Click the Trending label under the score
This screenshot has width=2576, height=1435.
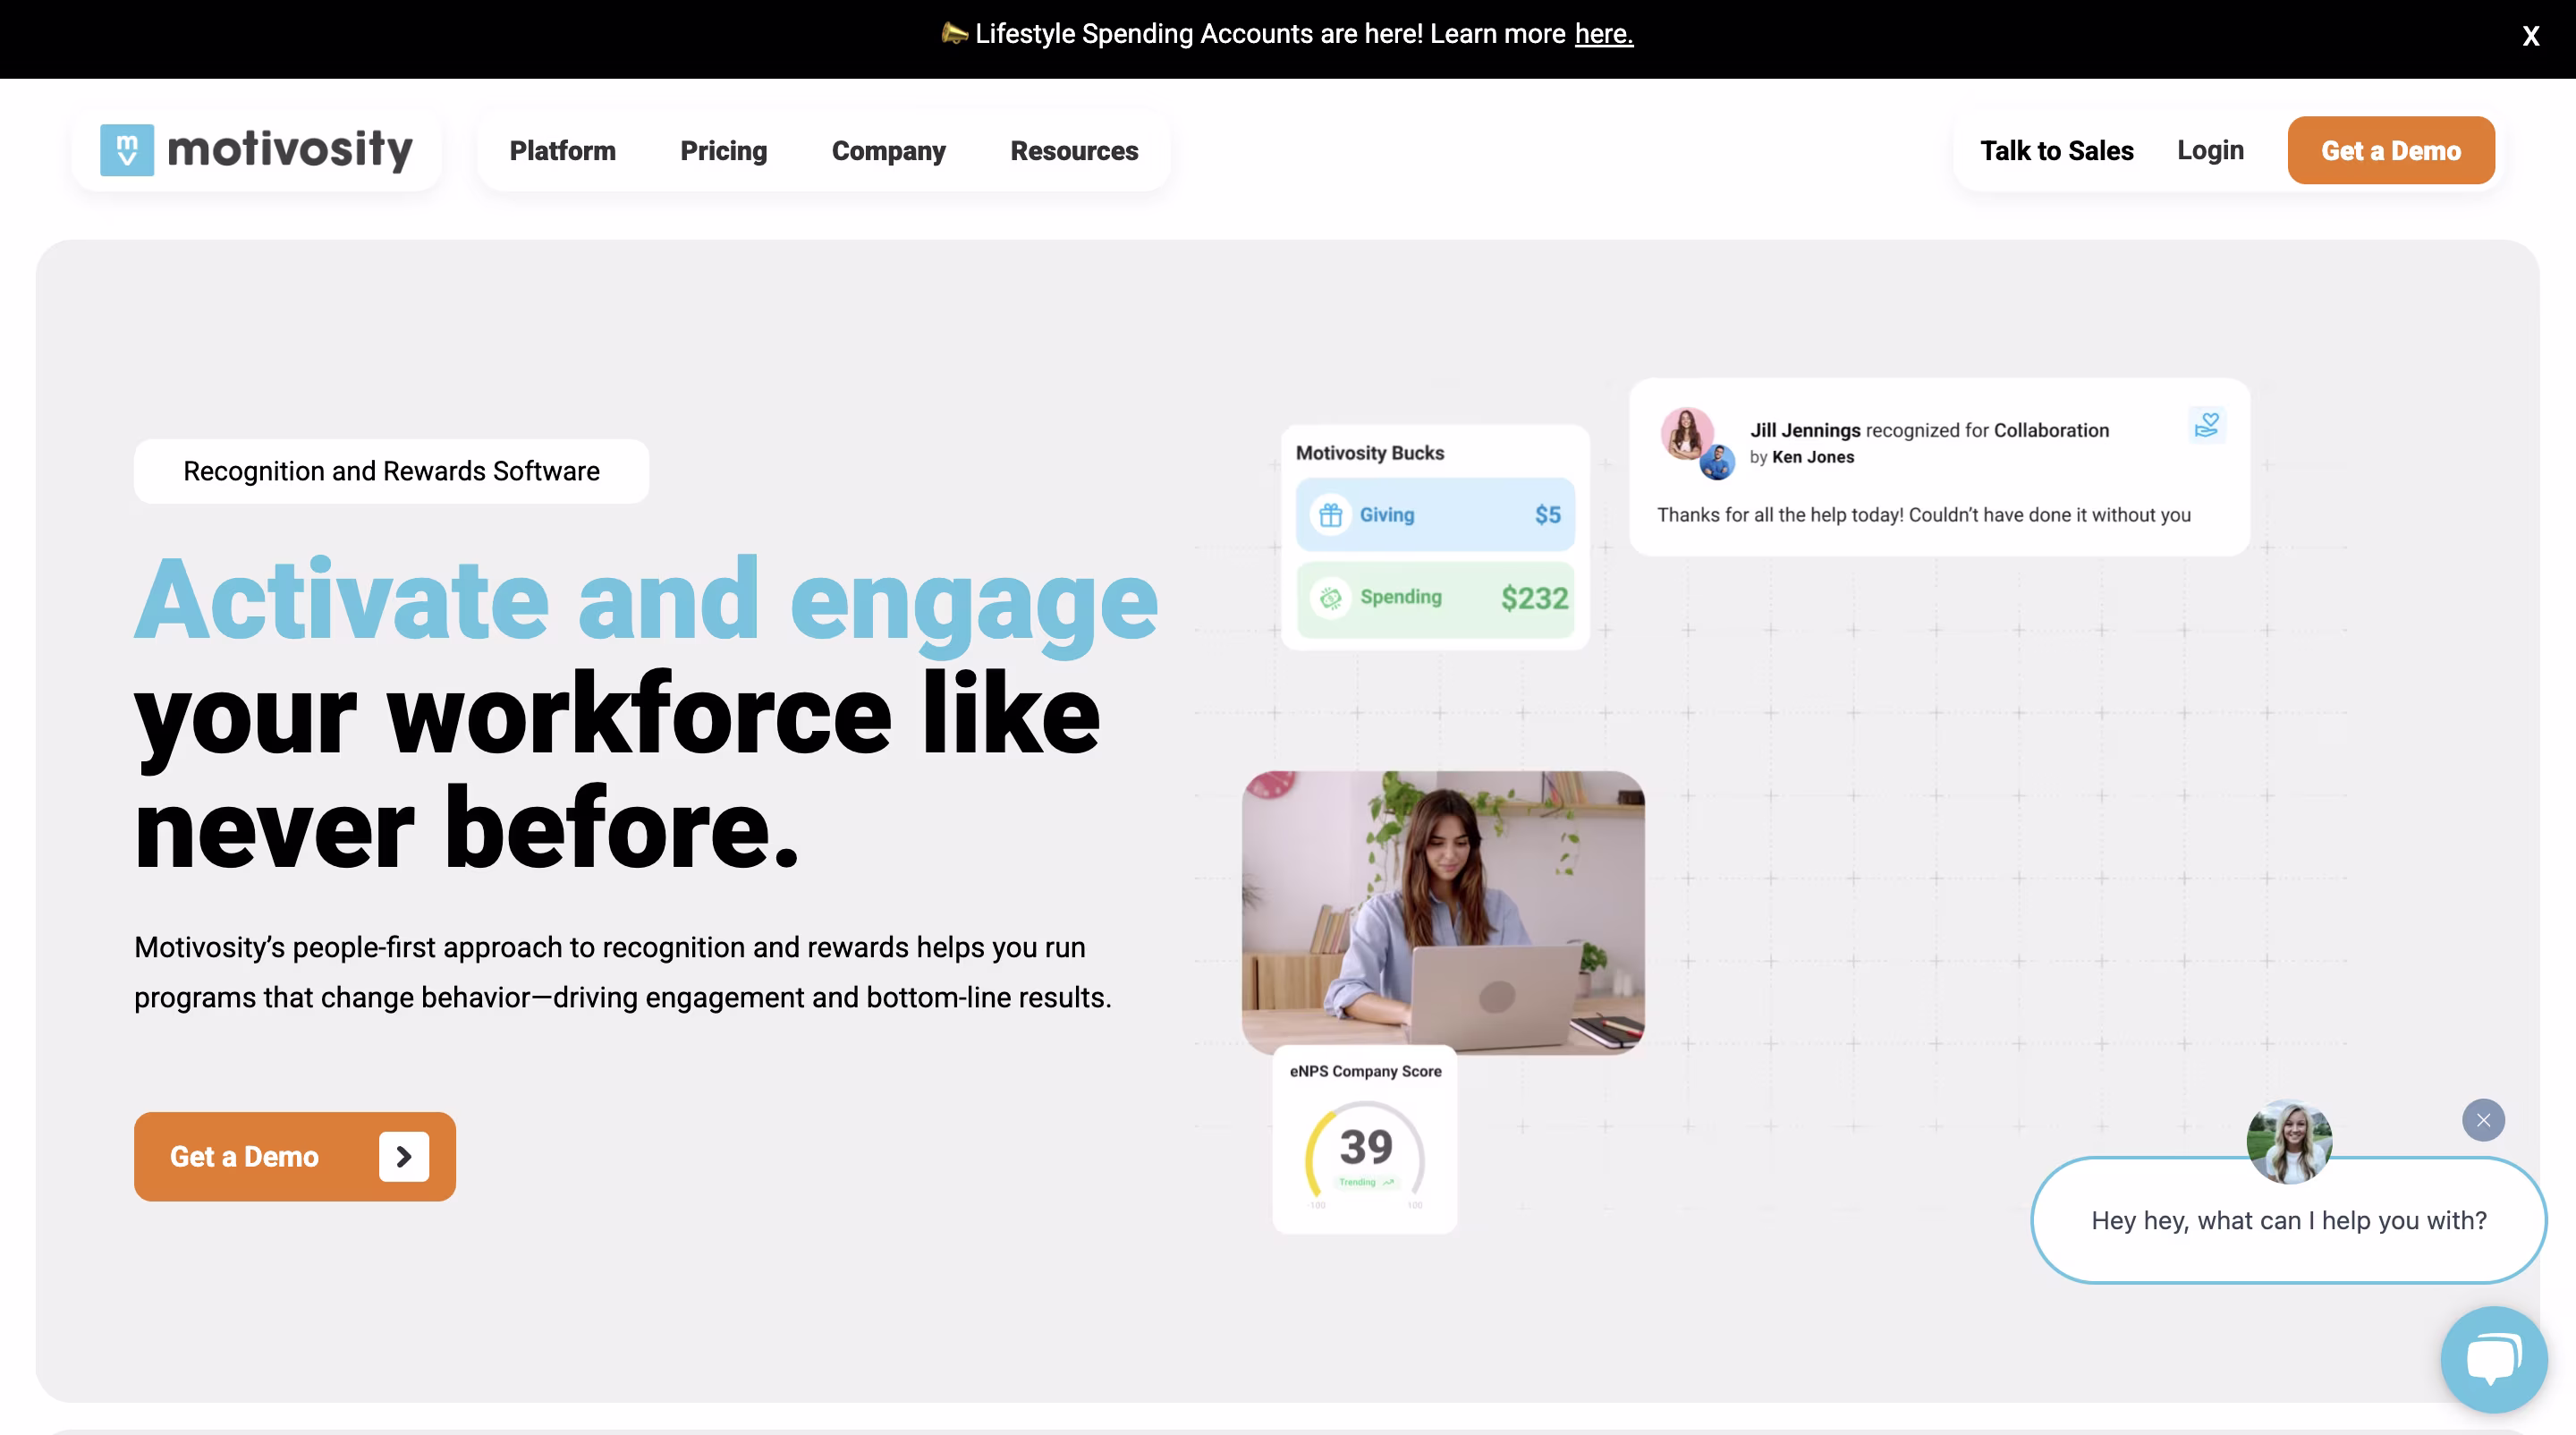1365,1182
